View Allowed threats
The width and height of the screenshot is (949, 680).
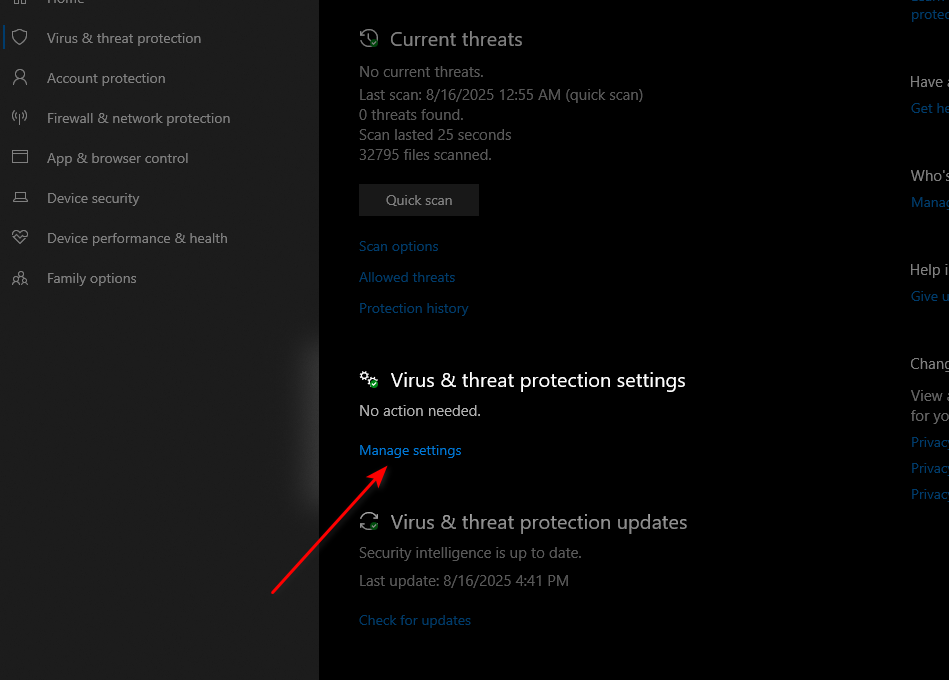[406, 277]
